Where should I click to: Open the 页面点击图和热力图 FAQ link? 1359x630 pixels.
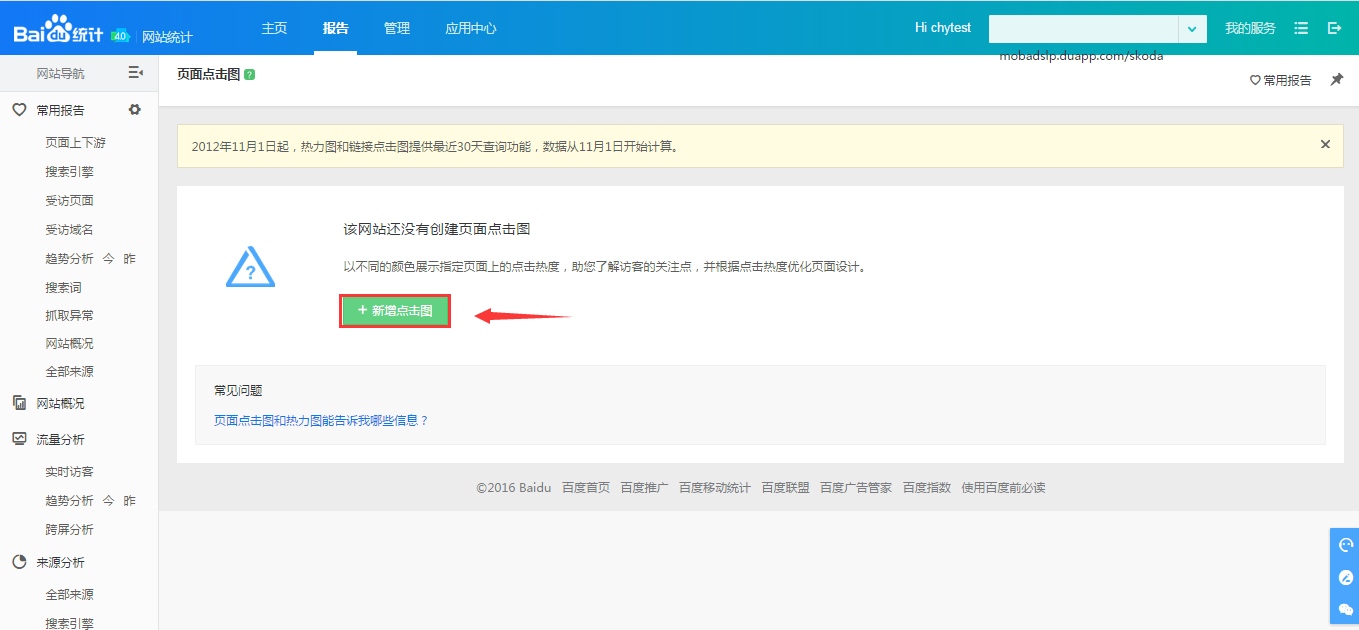(x=321, y=421)
